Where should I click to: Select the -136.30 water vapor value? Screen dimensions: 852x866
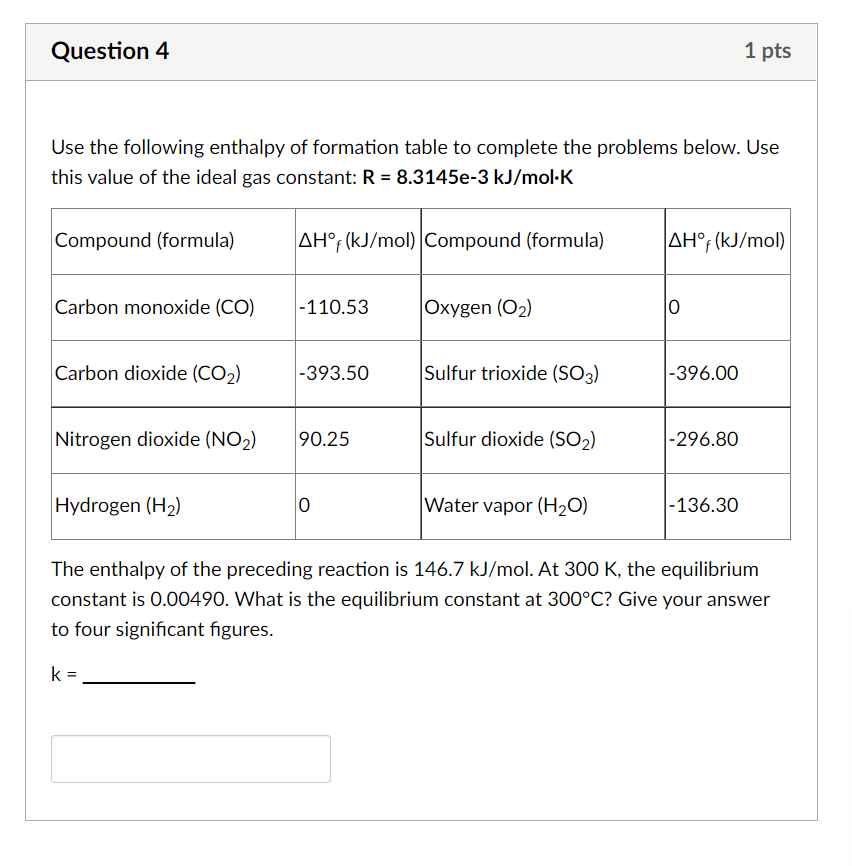click(x=704, y=506)
